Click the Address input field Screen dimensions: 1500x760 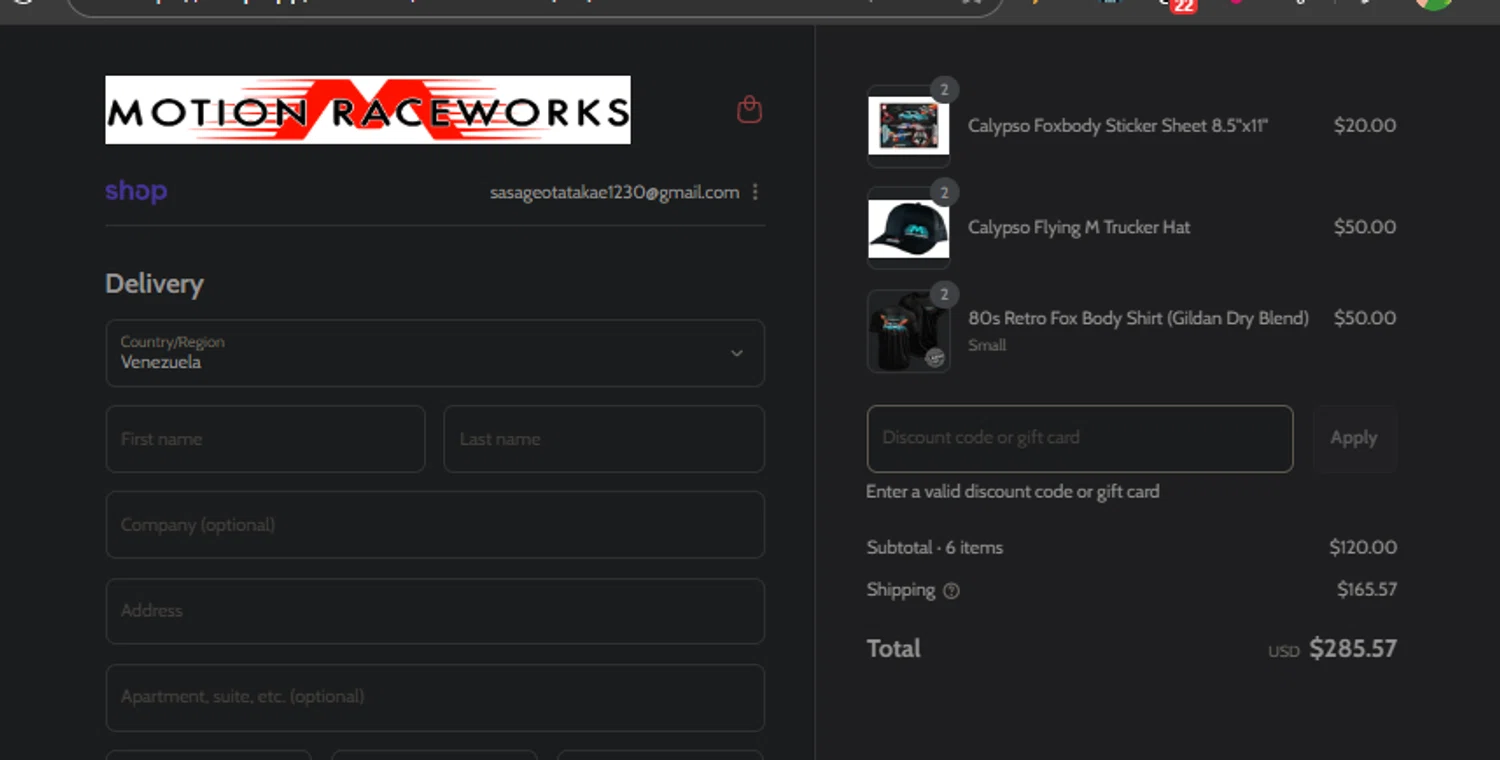[435, 611]
